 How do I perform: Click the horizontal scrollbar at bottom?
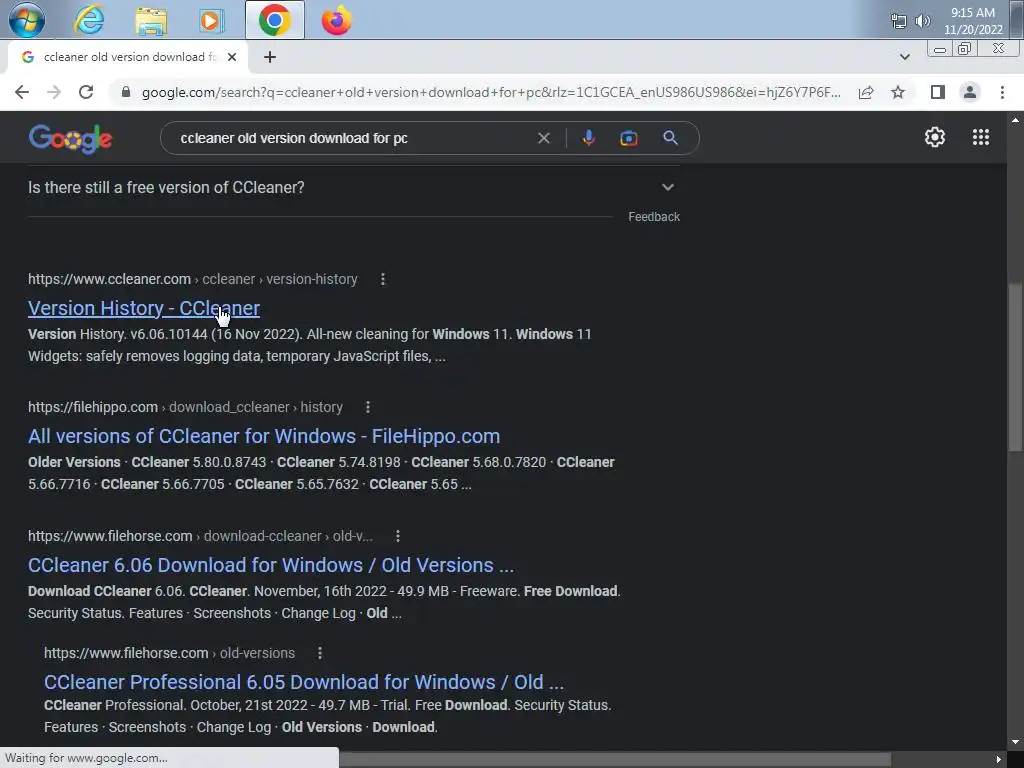[x=614, y=760]
